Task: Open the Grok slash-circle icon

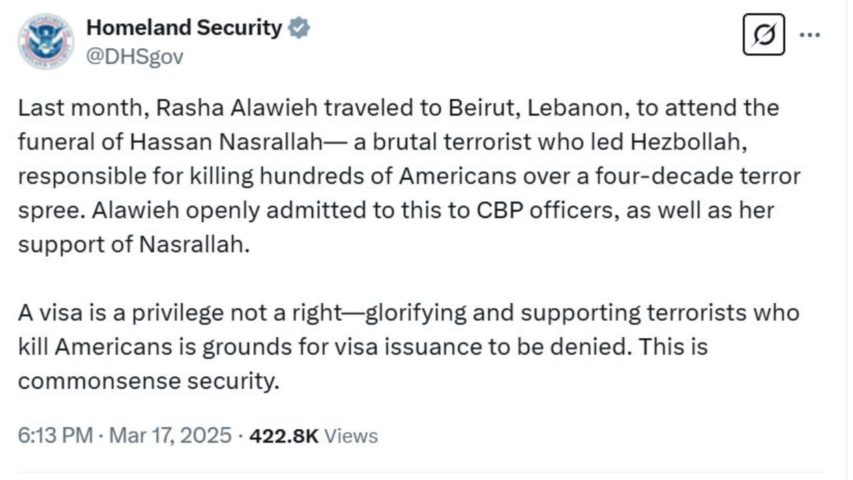Action: 764,39
